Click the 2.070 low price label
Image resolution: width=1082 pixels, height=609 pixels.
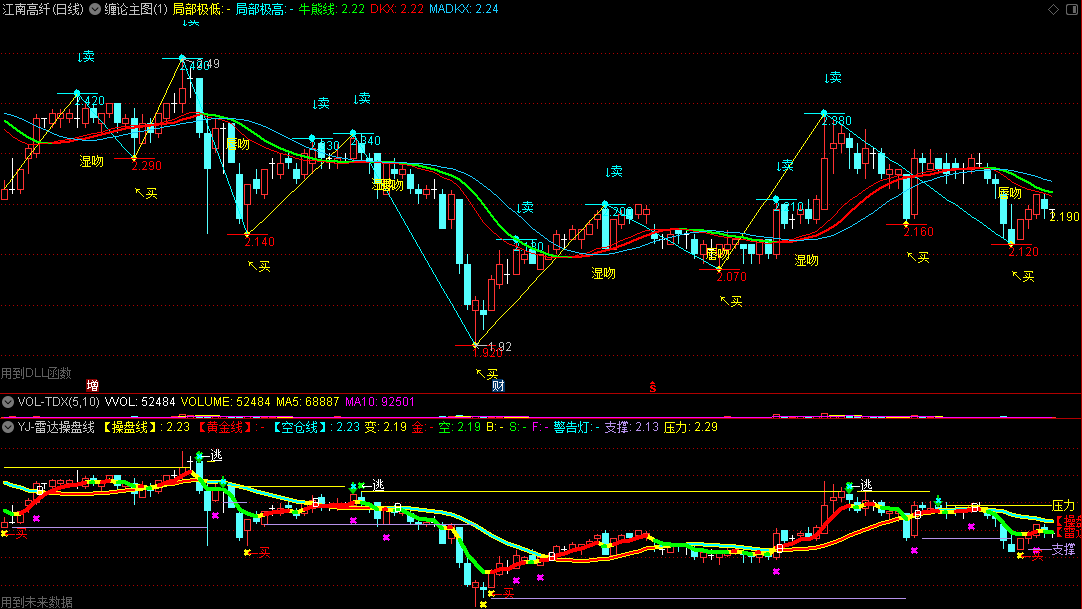click(x=731, y=277)
